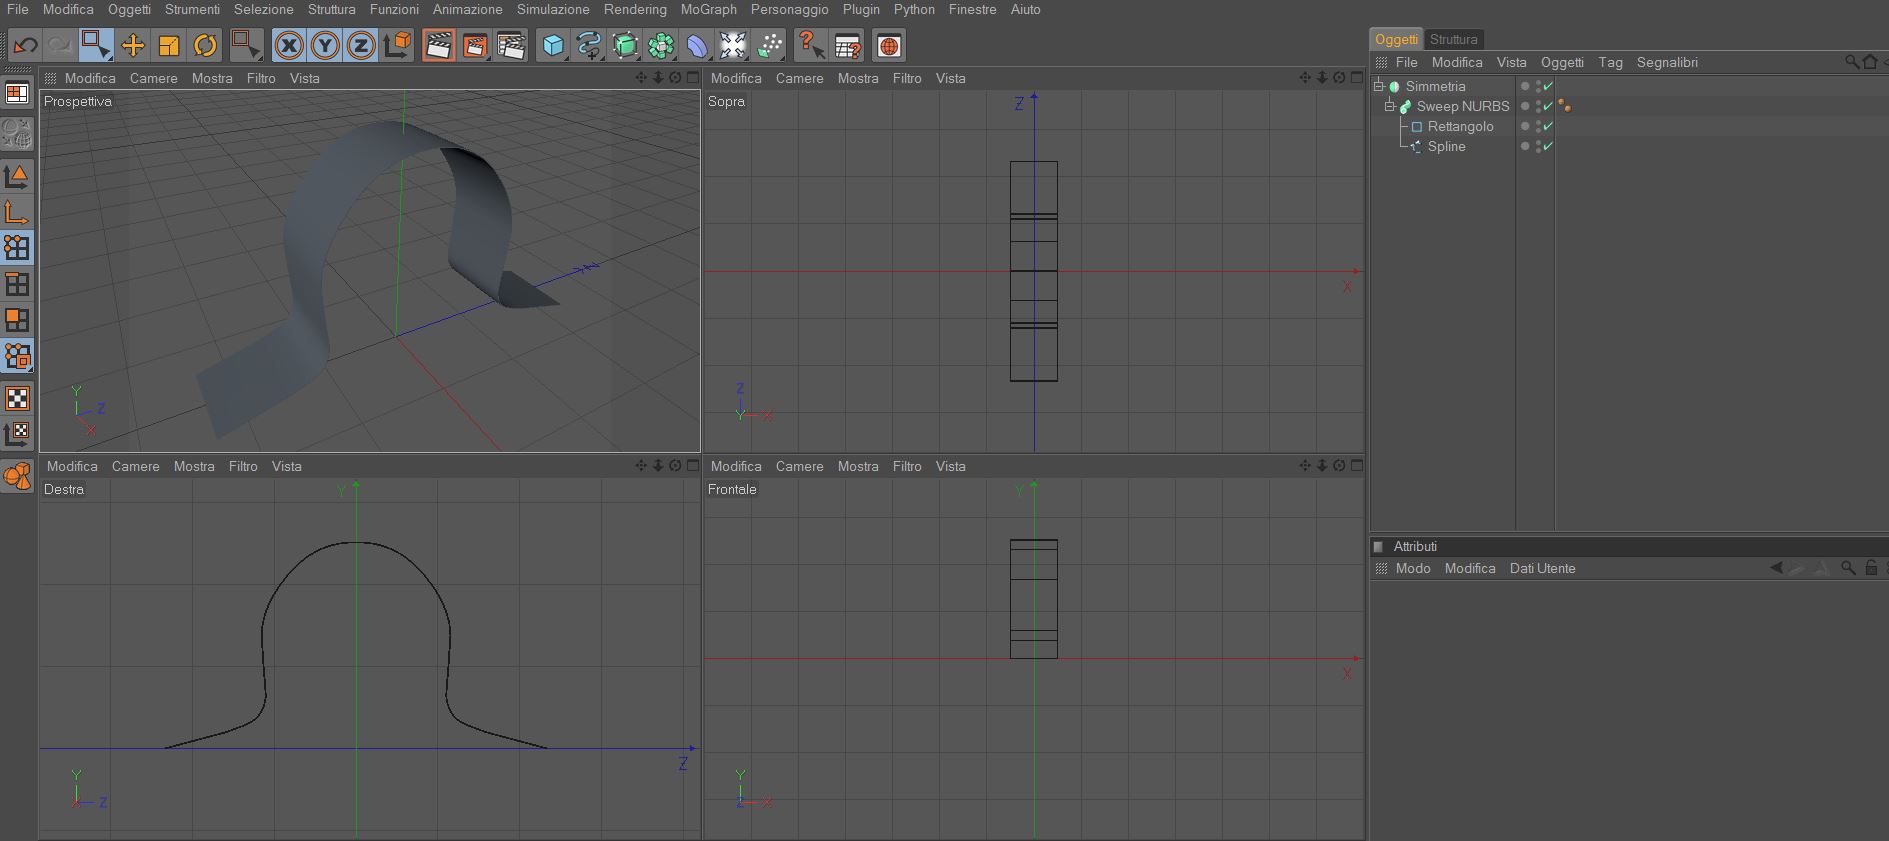This screenshot has height=841, width=1889.
Task: Open the Aiuto menu
Action: tap(1026, 9)
